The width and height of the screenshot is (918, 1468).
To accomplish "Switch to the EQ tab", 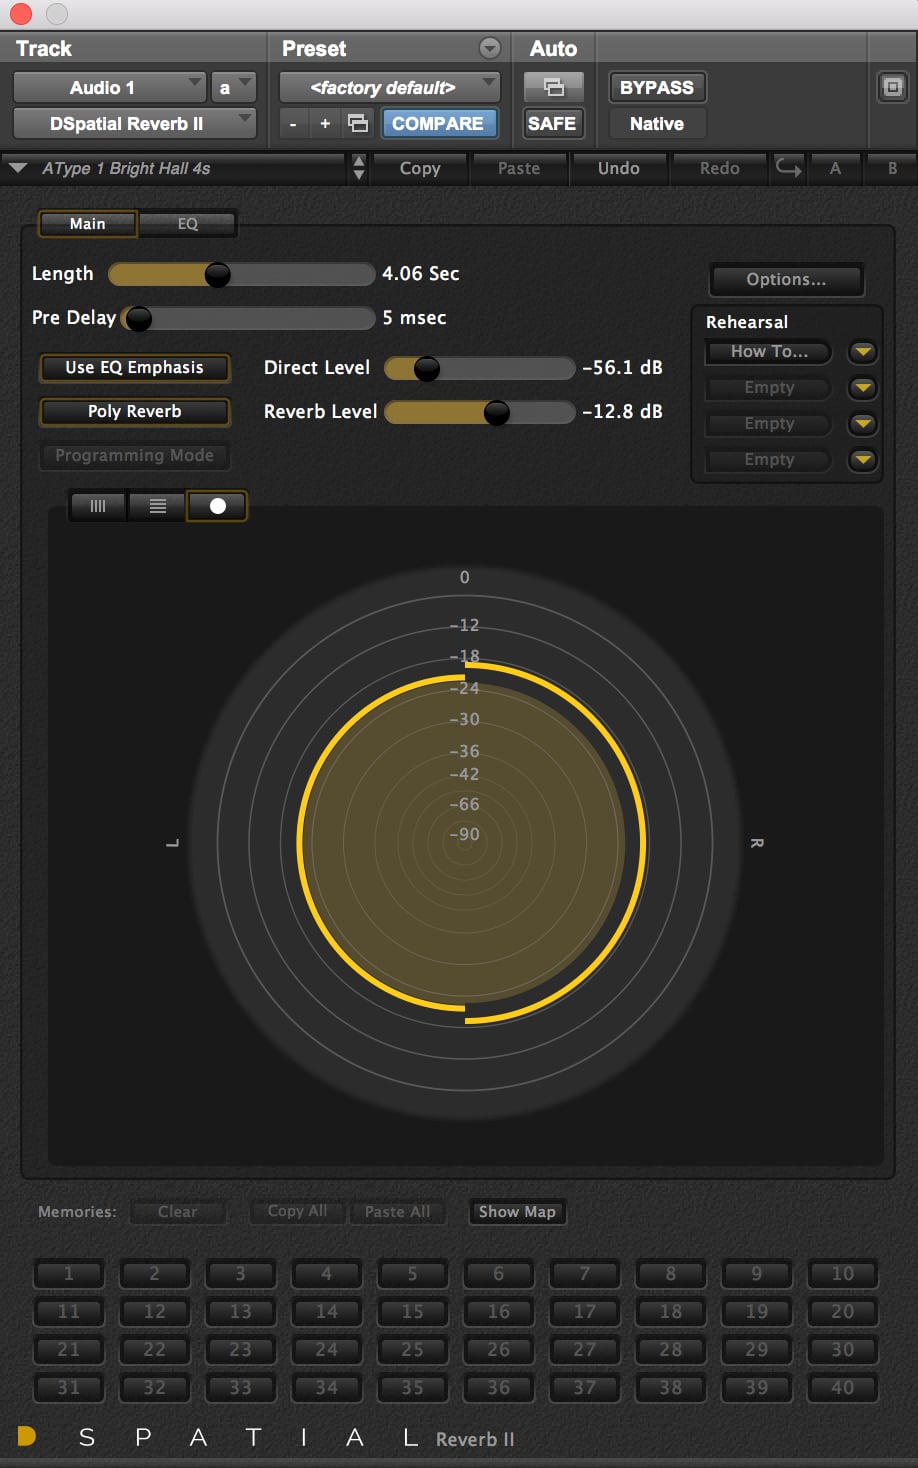I will (x=188, y=224).
